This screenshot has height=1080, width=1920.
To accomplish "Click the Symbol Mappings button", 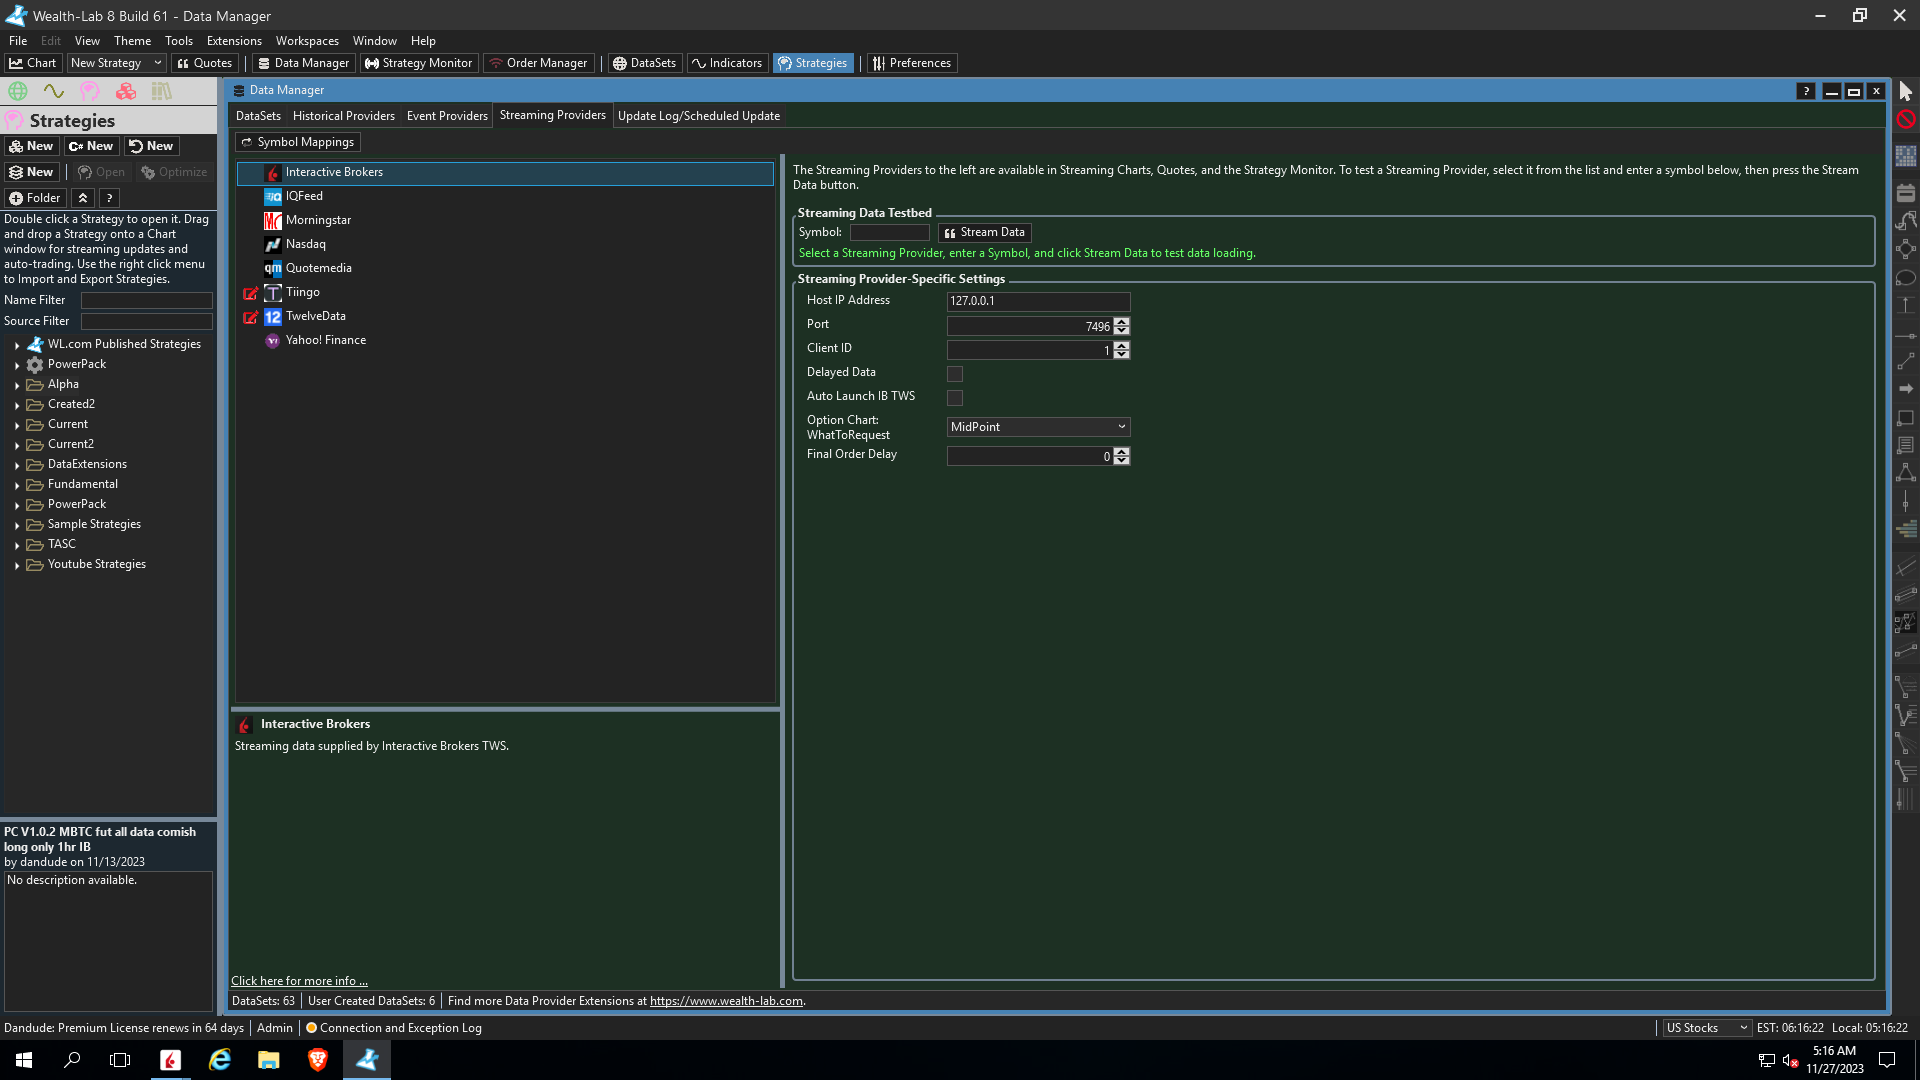I will tap(298, 142).
